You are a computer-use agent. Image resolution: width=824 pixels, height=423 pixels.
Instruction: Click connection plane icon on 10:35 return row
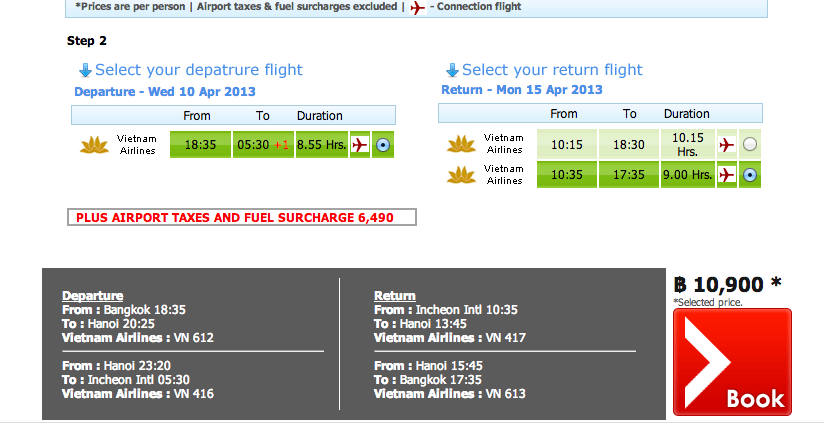[x=727, y=174]
